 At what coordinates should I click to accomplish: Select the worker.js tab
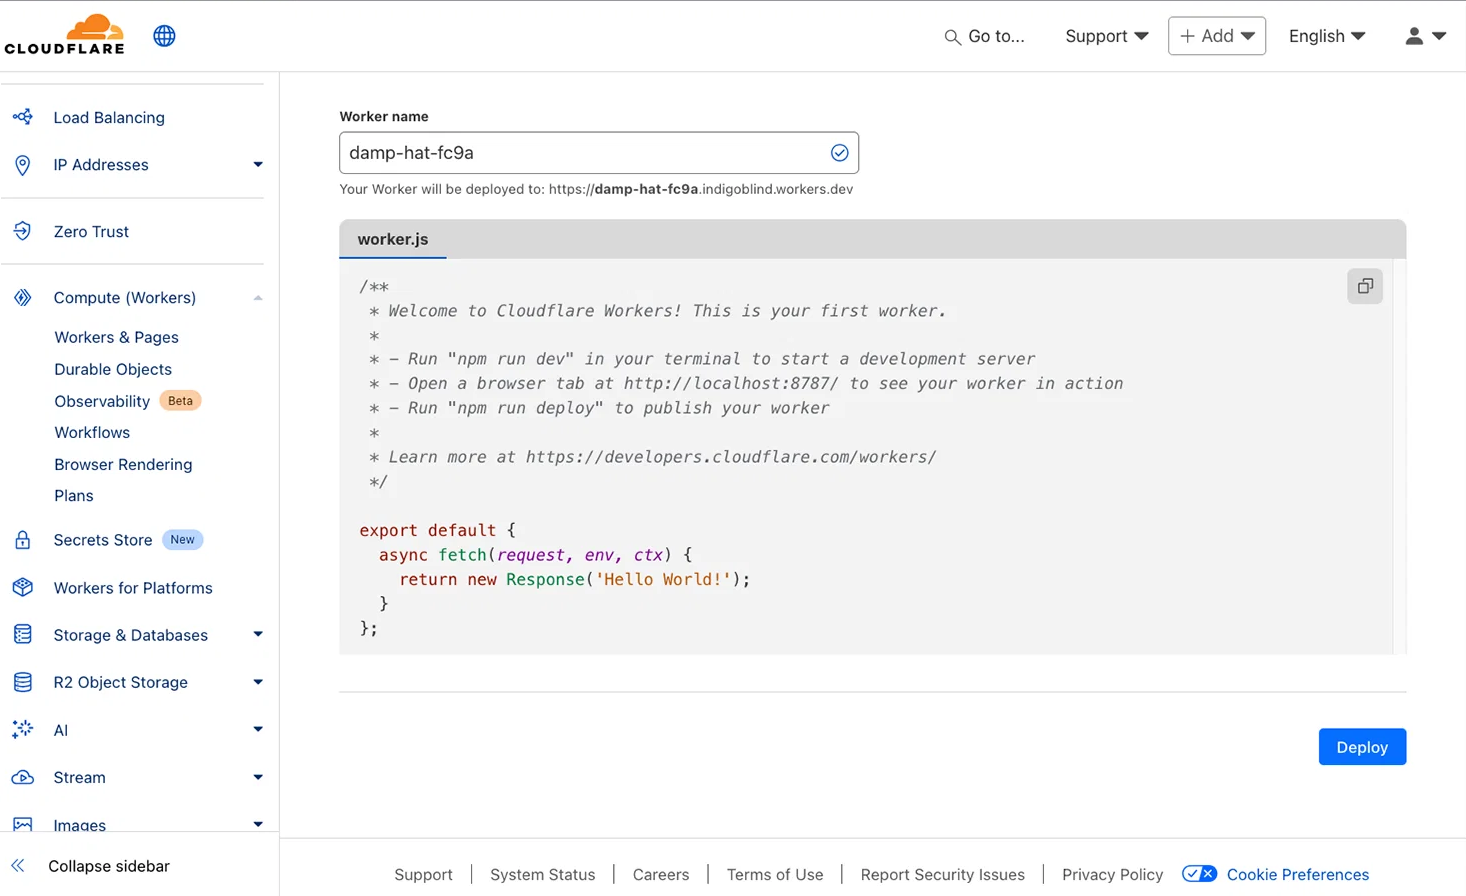click(x=393, y=239)
